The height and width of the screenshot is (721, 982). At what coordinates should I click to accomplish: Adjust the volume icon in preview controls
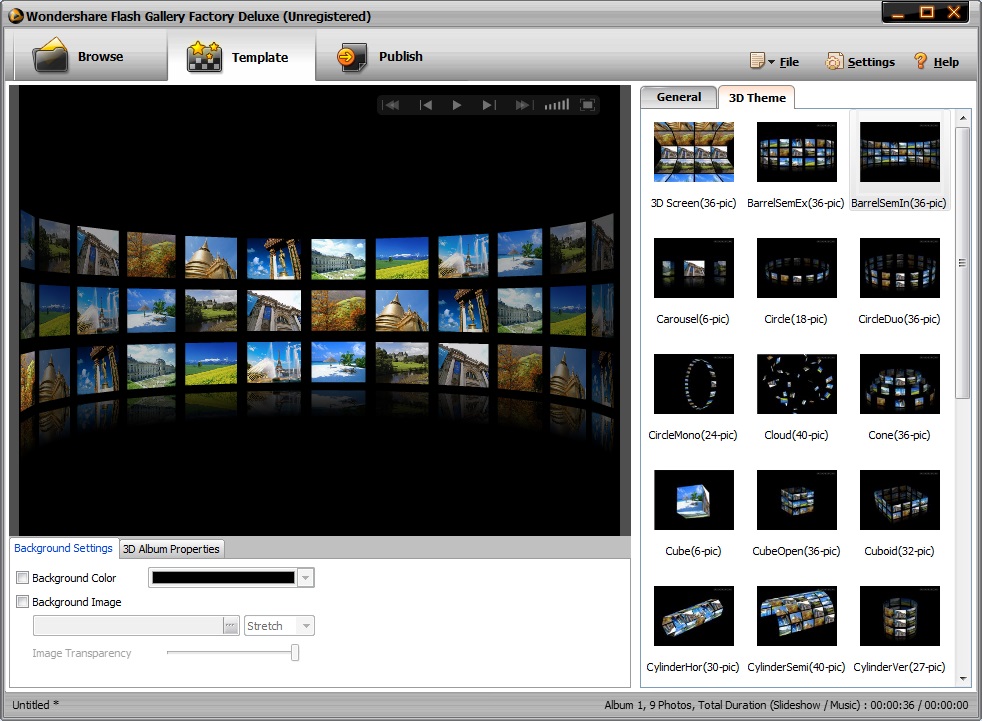pyautogui.click(x=557, y=104)
